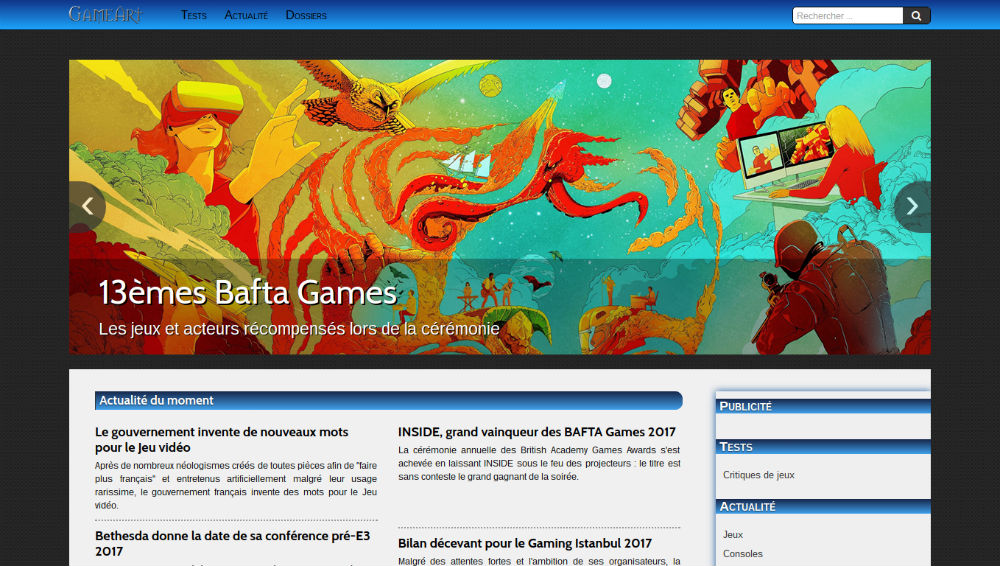Click the magnifier search button

pos(916,15)
